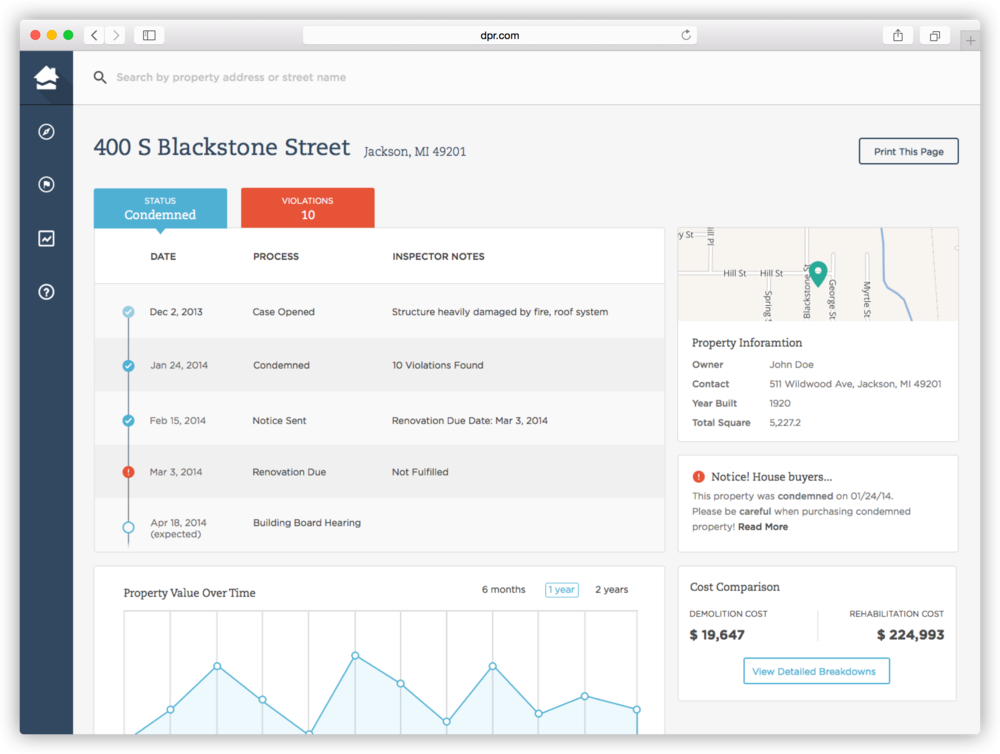The width and height of the screenshot is (1000, 754).
Task: Click View Detailed Breakdowns button
Action: (x=816, y=671)
